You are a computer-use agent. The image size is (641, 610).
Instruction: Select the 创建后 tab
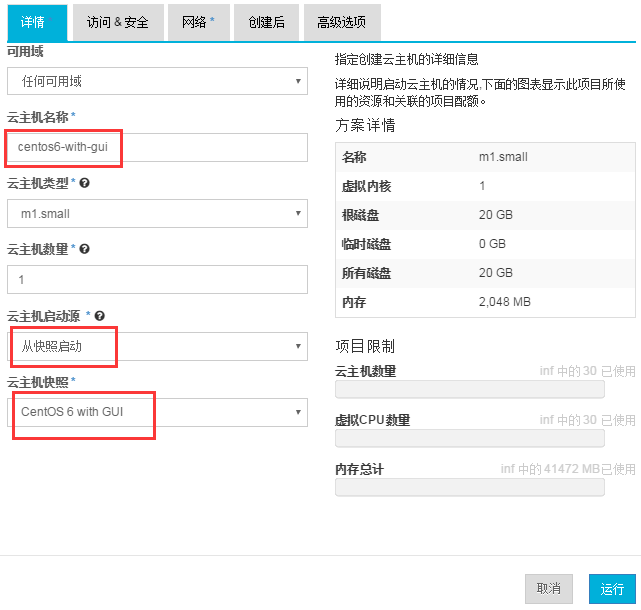click(x=266, y=21)
